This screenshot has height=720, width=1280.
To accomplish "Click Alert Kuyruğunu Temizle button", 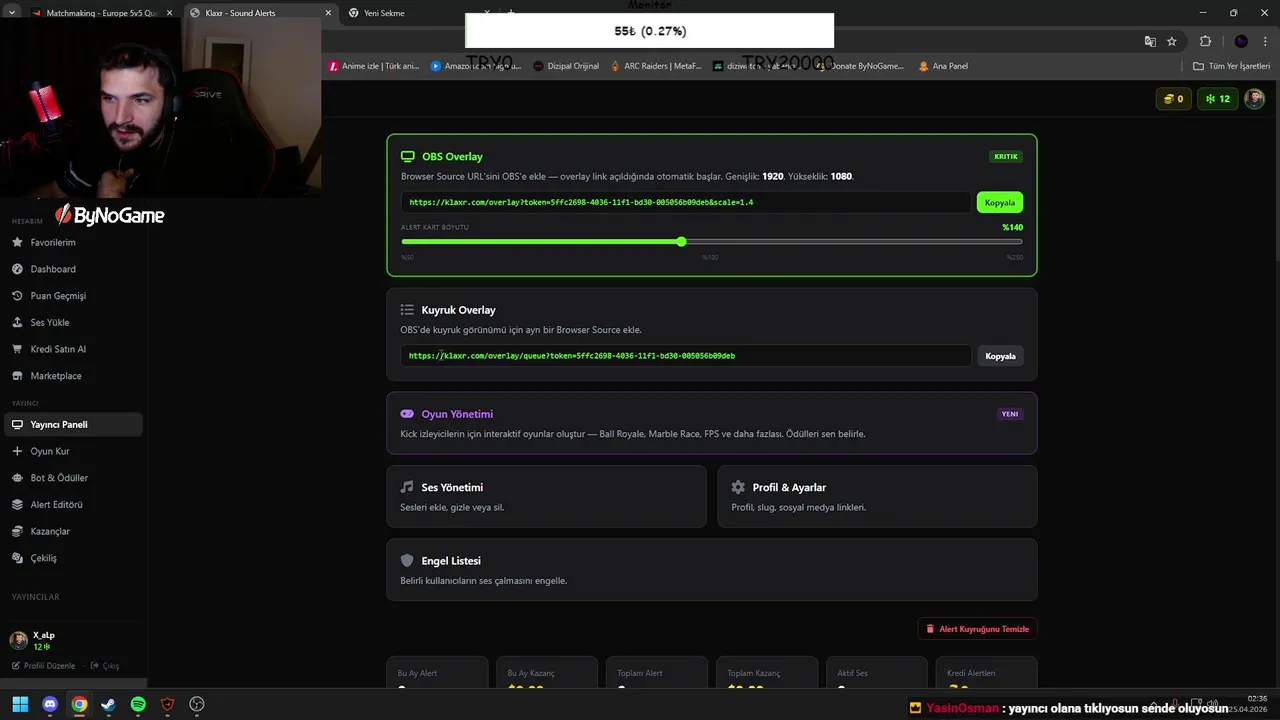I will [x=977, y=629].
